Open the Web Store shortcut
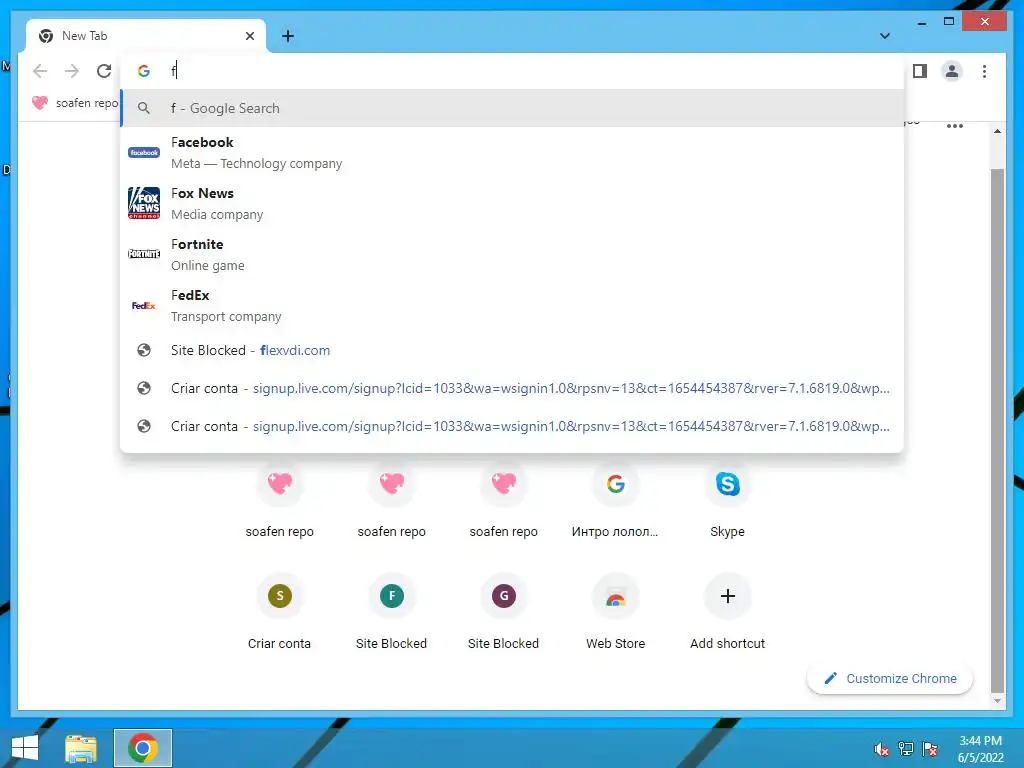This screenshot has height=768, width=1024. (x=615, y=613)
